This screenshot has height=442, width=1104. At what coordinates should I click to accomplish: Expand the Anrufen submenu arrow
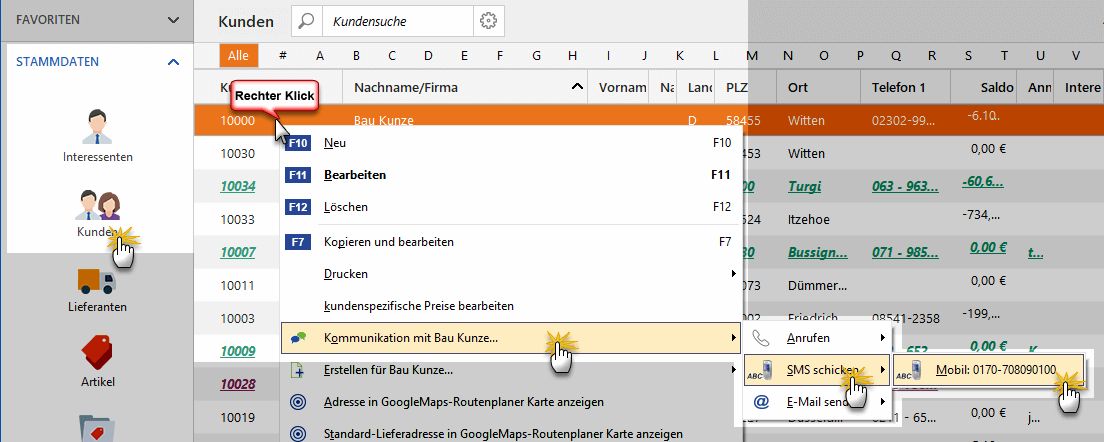[x=883, y=338]
